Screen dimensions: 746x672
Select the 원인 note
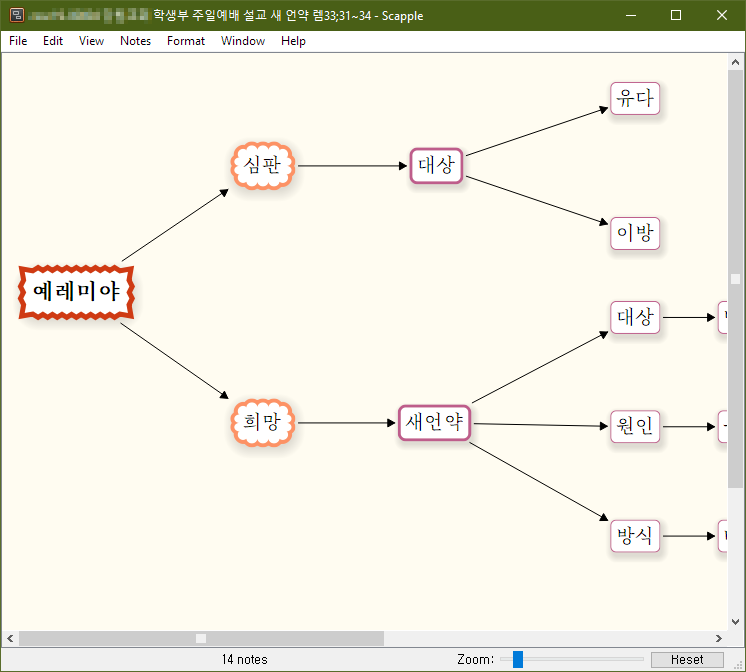pos(635,427)
